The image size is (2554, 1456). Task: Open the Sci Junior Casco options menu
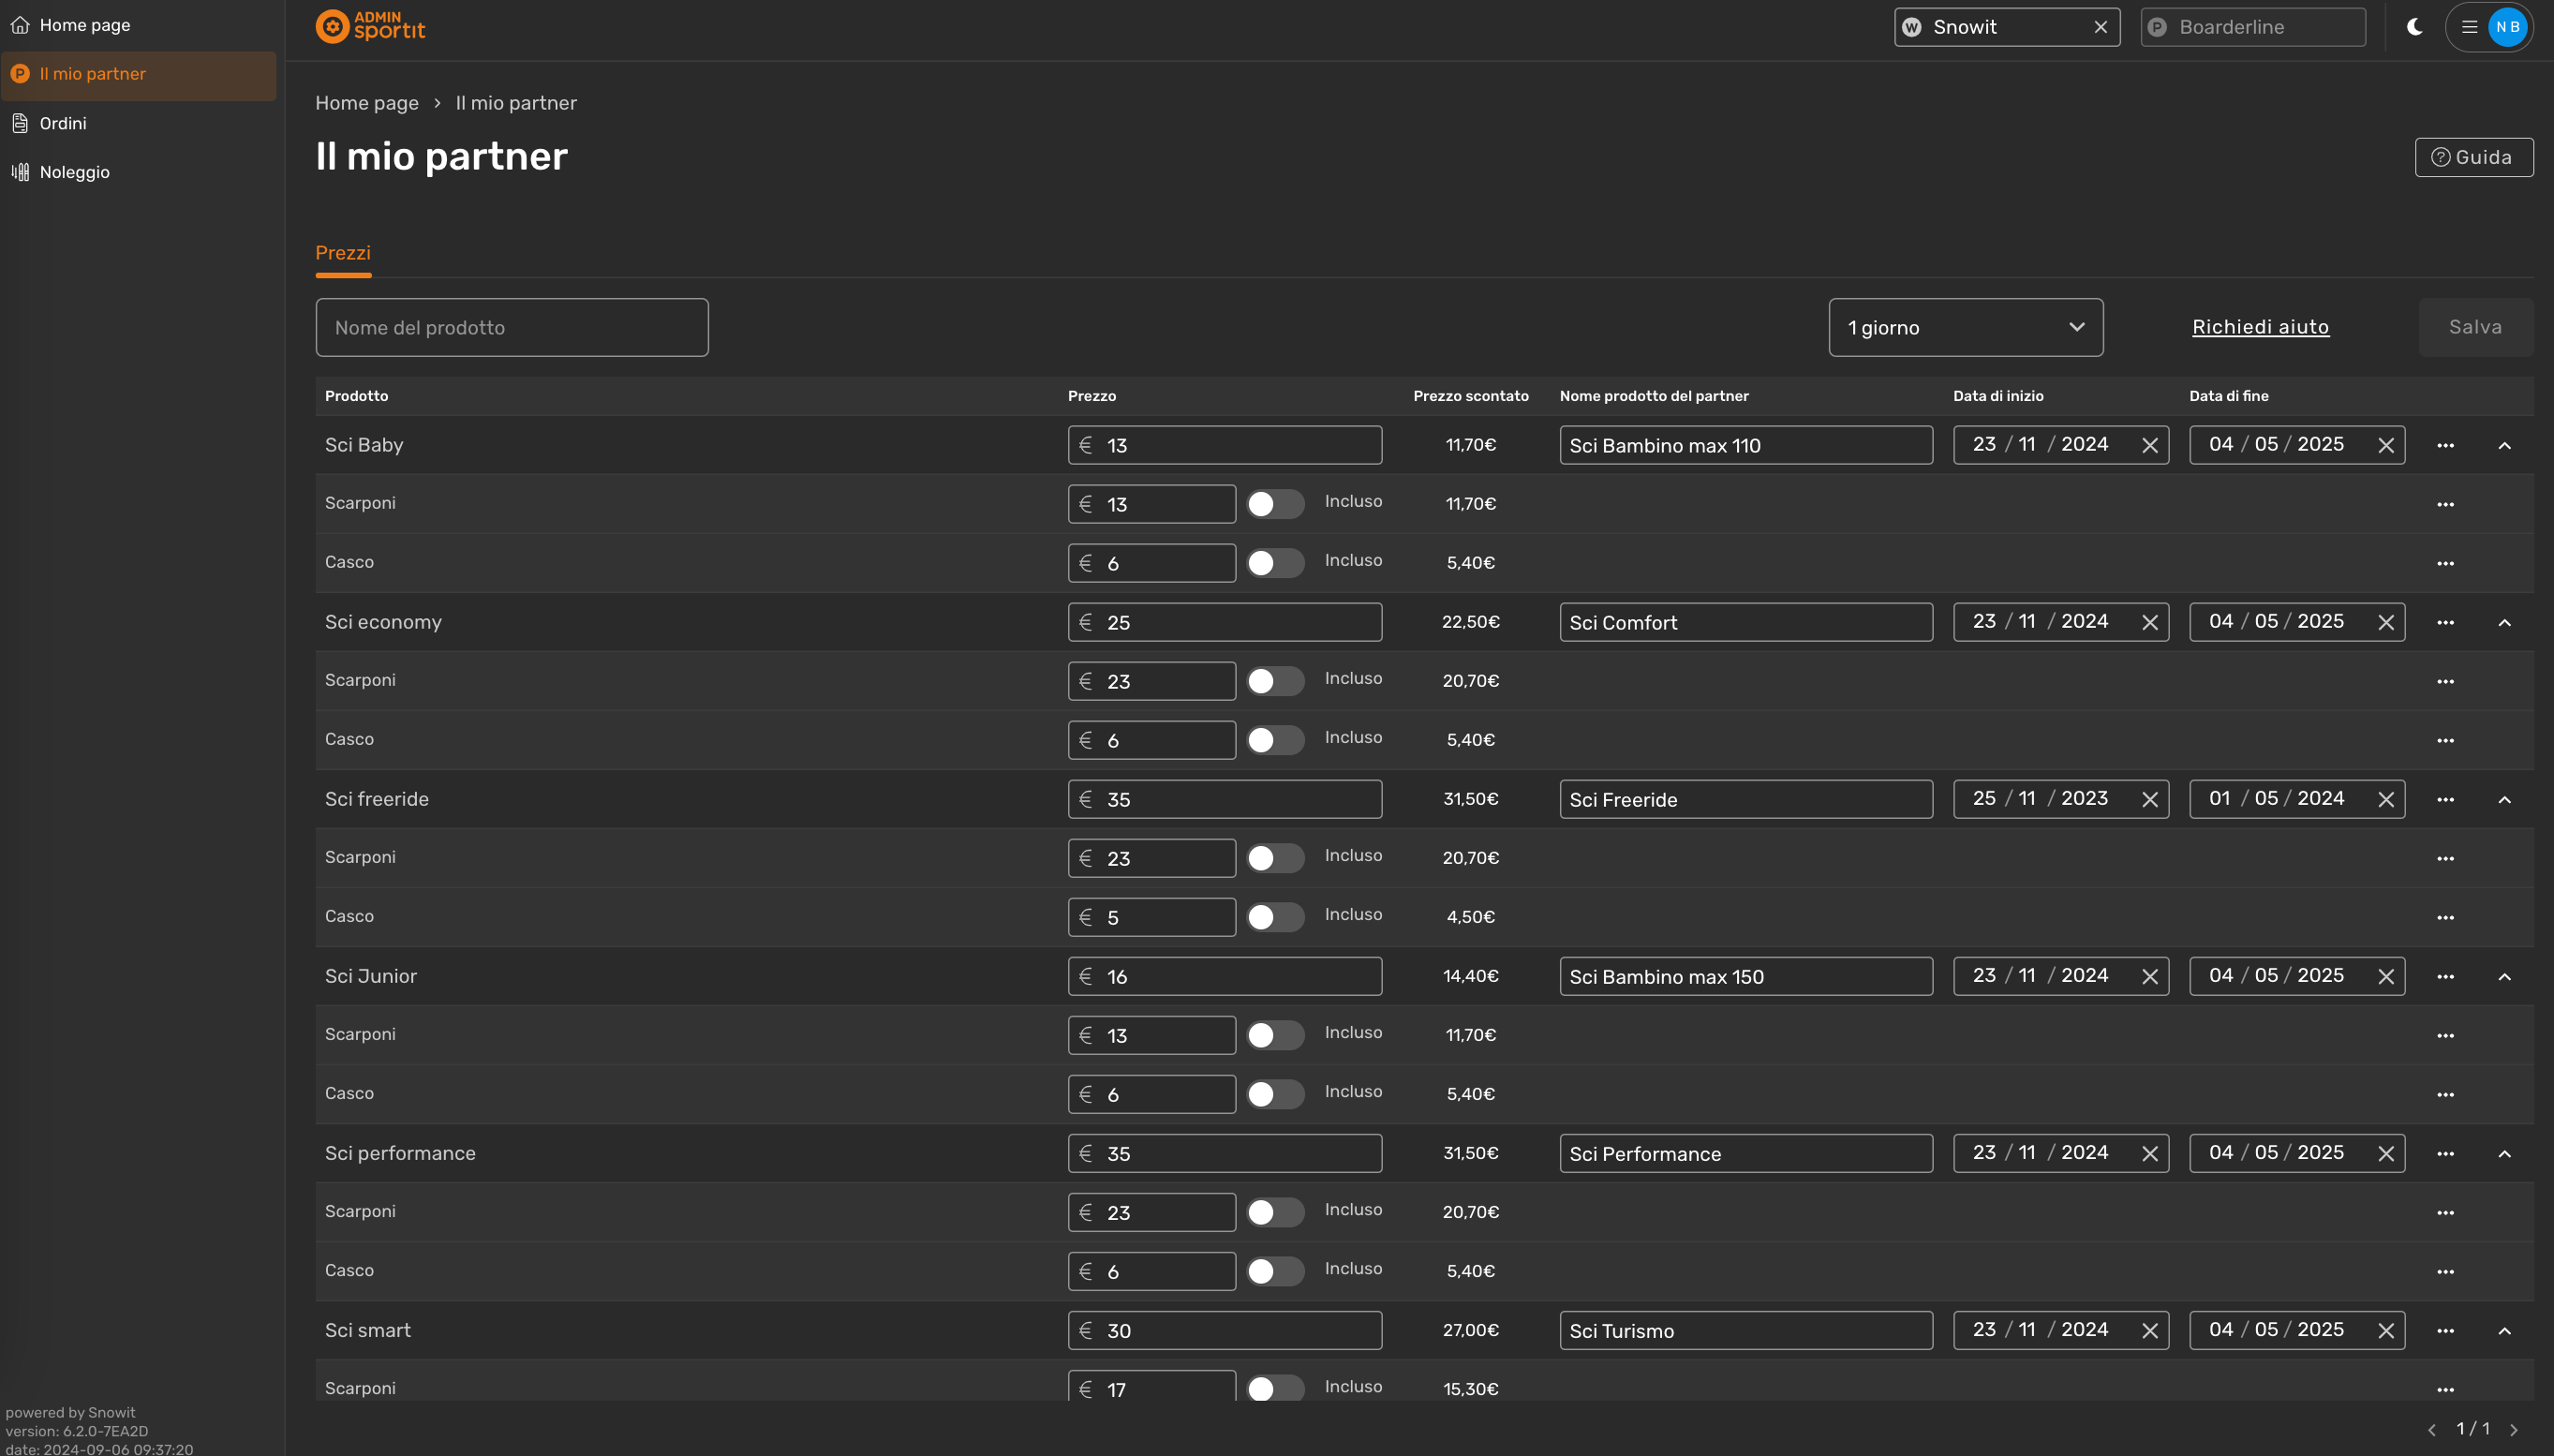coord(2445,1095)
